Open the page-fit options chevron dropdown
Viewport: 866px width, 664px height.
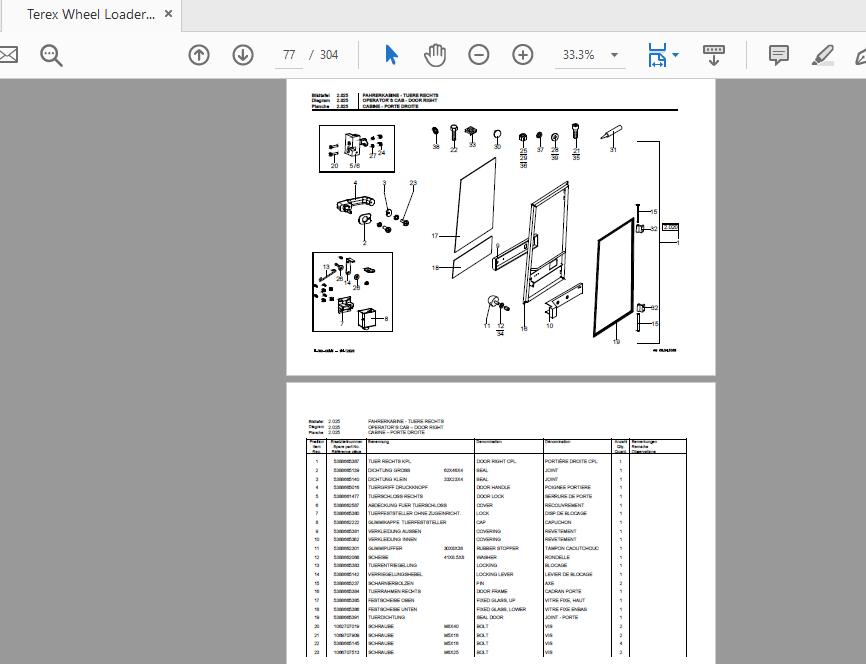click(x=674, y=55)
